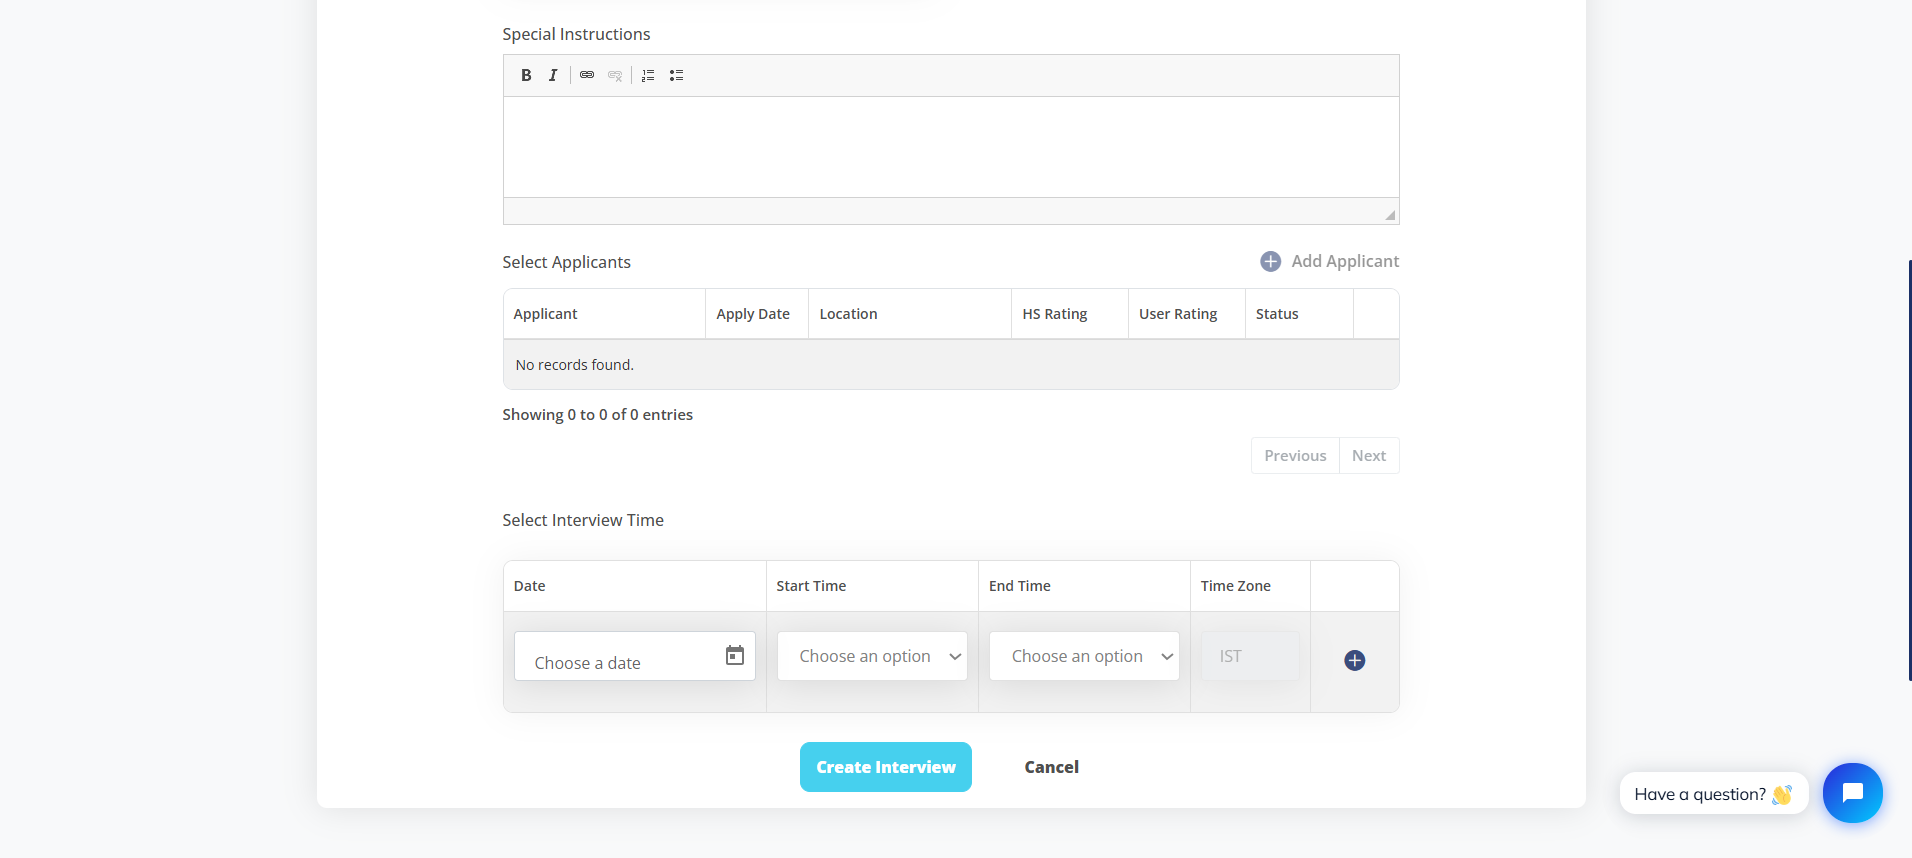Expand the Start Time dropdown
Viewport: 1912px width, 858px height.
pyautogui.click(x=872, y=656)
